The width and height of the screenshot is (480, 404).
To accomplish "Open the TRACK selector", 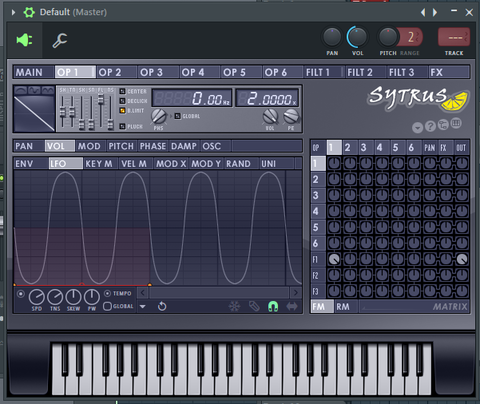I will [x=454, y=37].
